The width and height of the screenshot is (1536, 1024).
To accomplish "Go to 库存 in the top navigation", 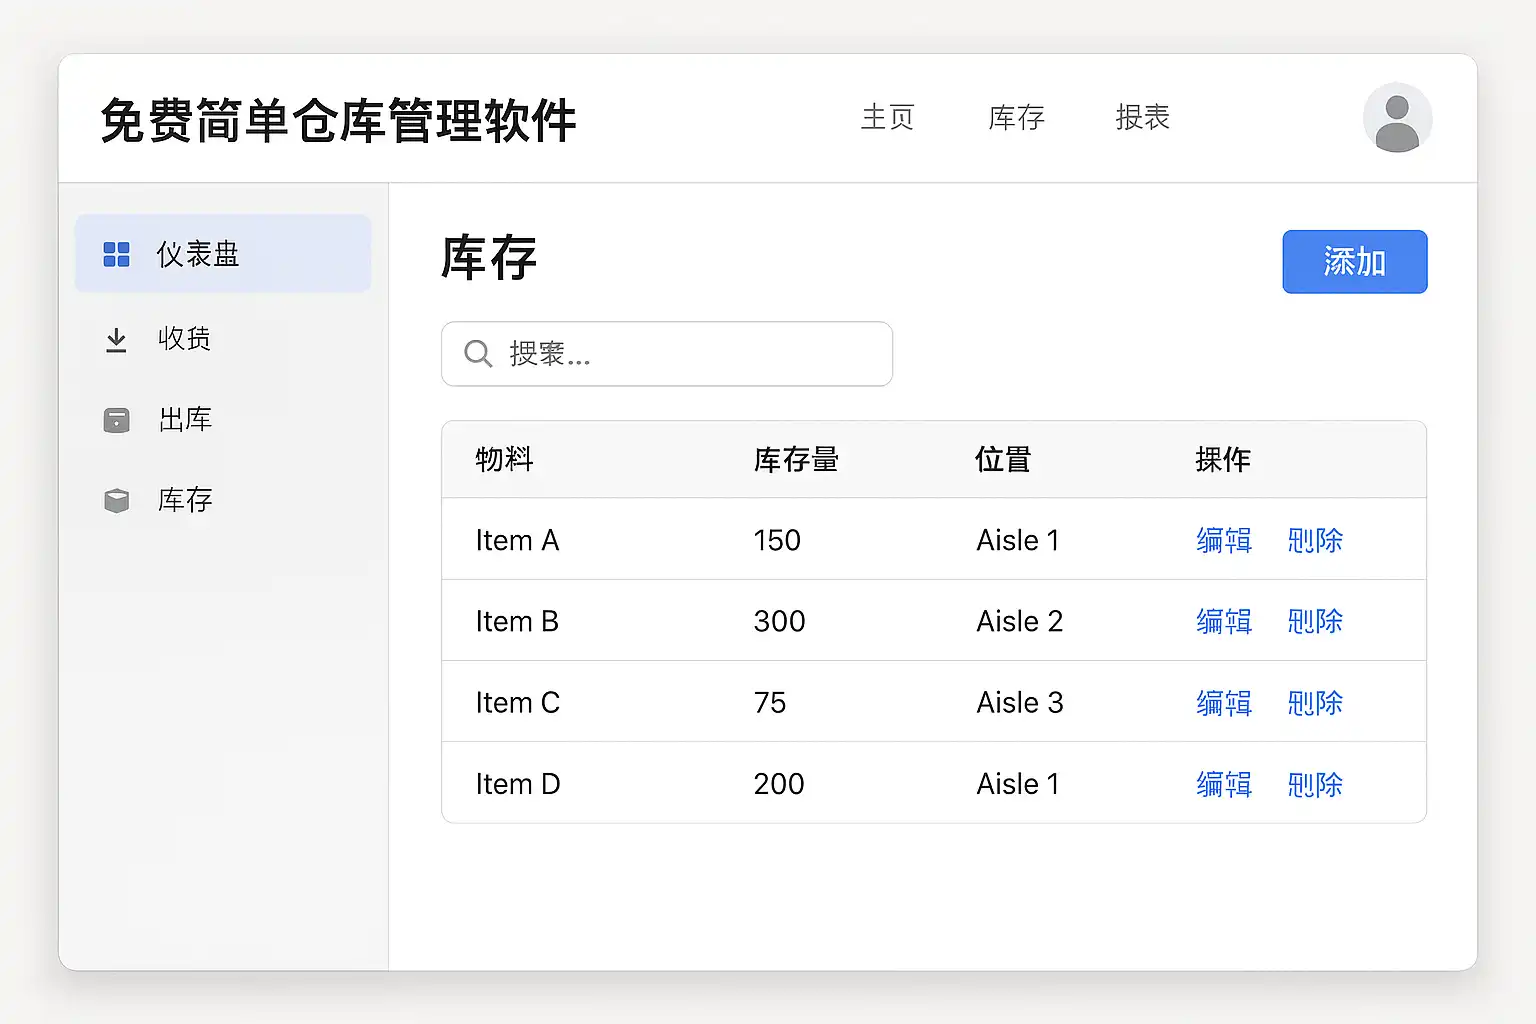I will [1016, 118].
